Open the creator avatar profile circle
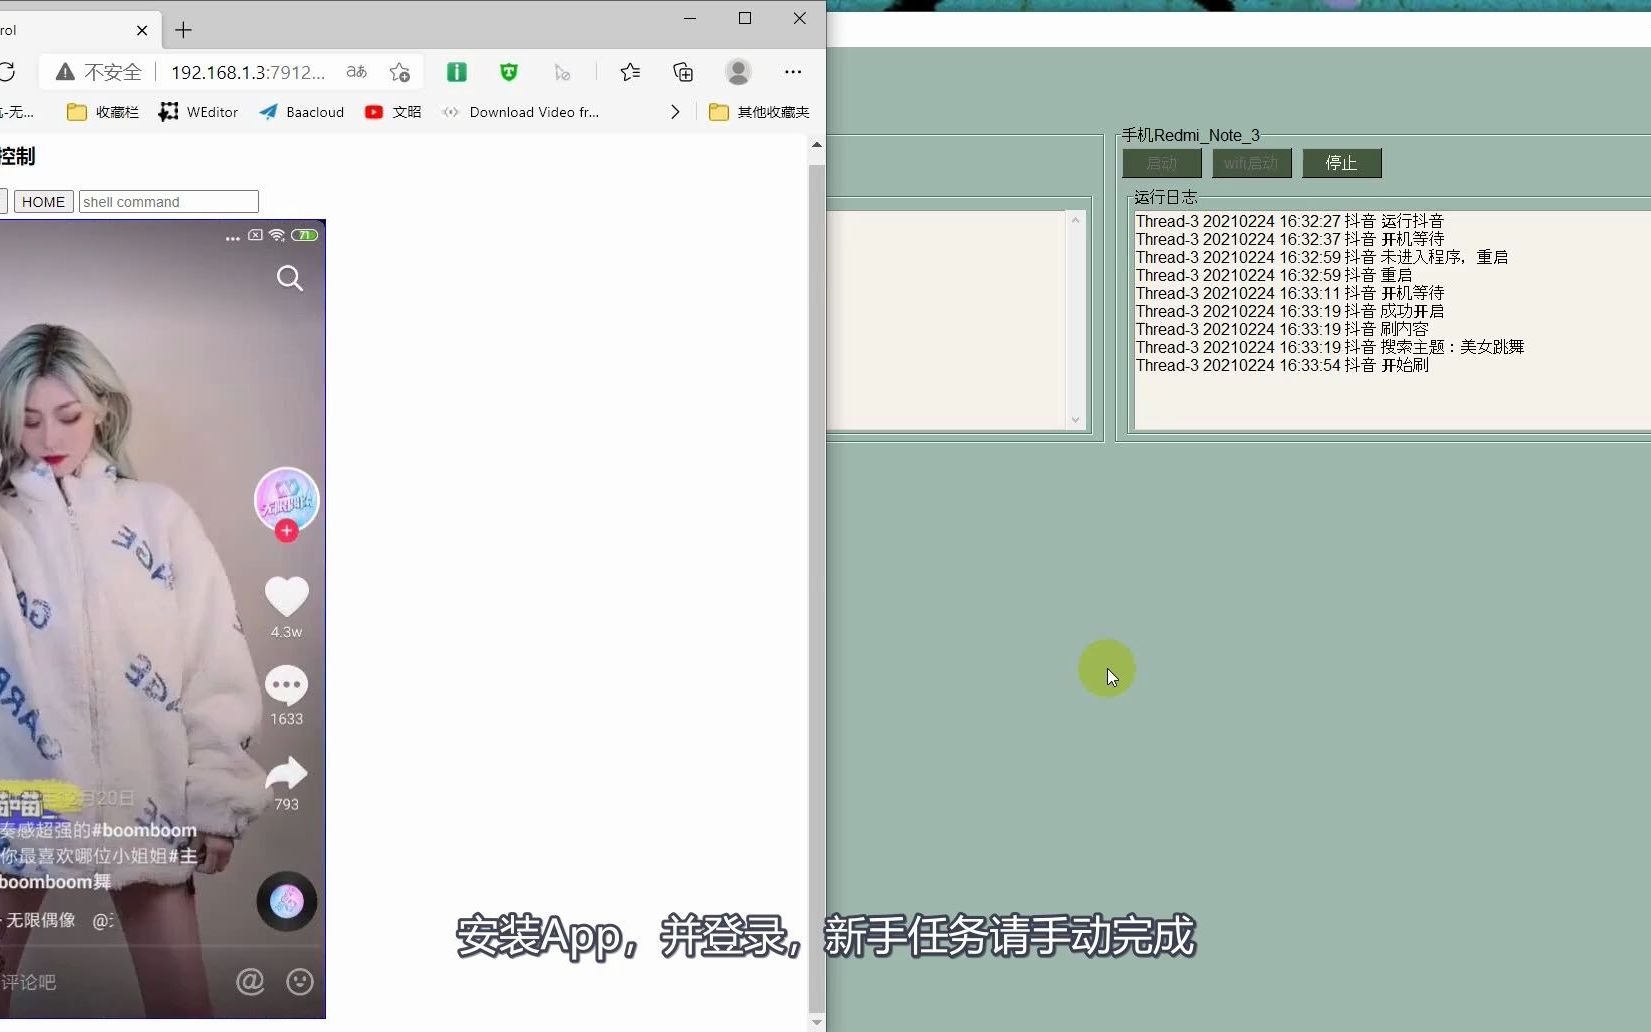The image size is (1651, 1032). pos(286,498)
